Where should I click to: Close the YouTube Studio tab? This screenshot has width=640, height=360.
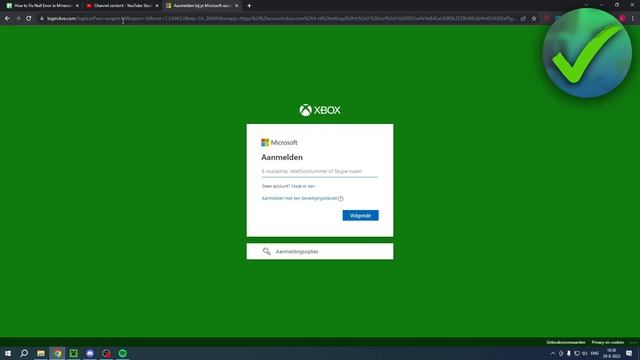tap(157, 6)
